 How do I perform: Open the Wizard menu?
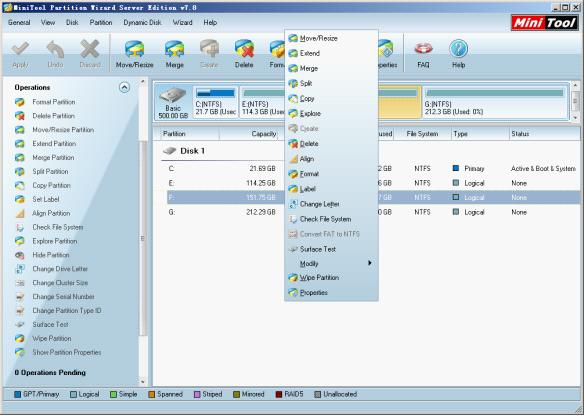(182, 22)
